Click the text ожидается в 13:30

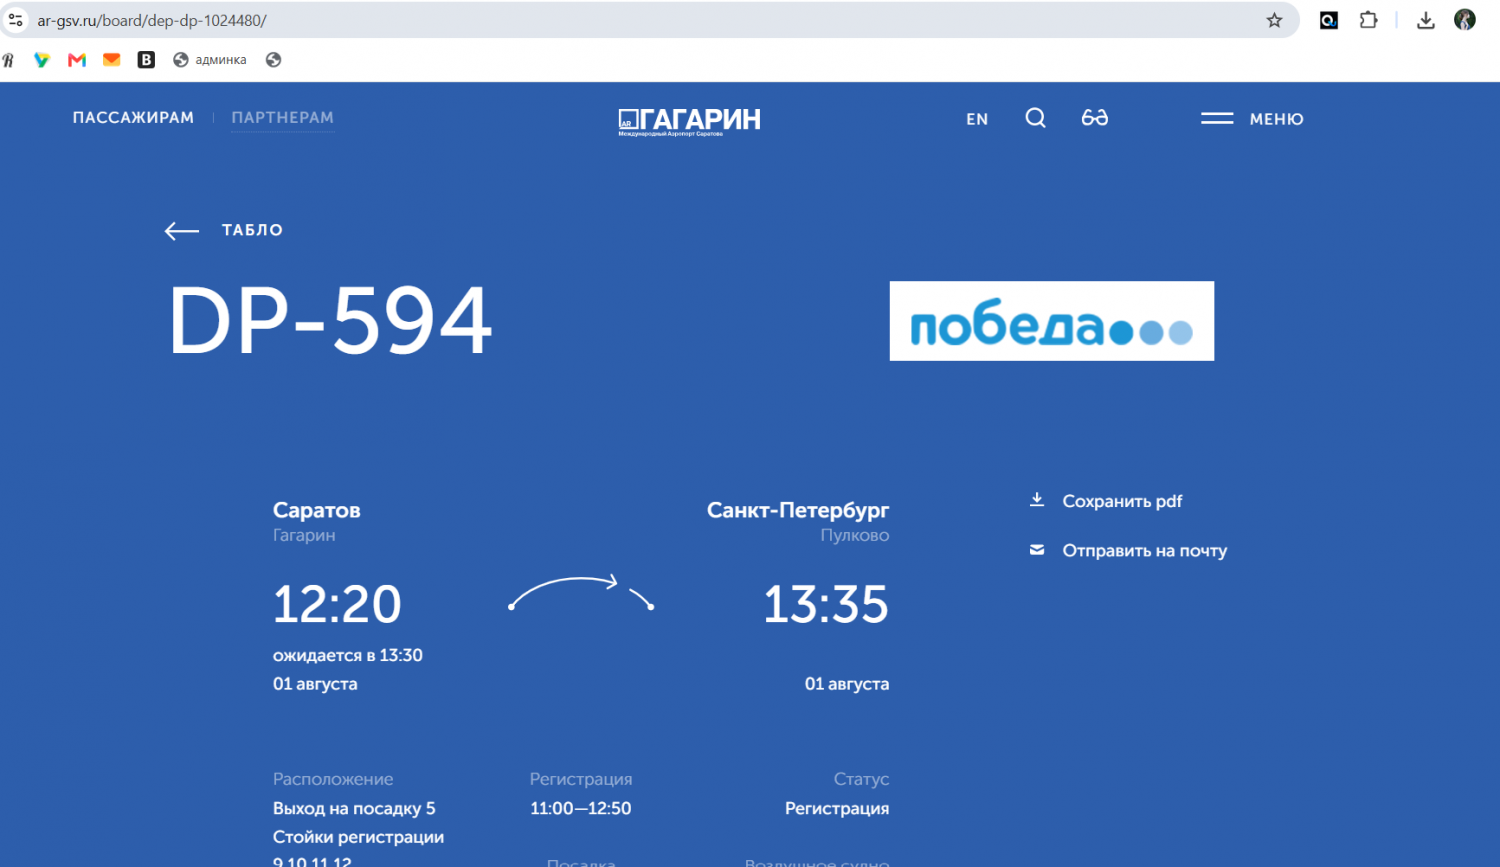(x=348, y=655)
